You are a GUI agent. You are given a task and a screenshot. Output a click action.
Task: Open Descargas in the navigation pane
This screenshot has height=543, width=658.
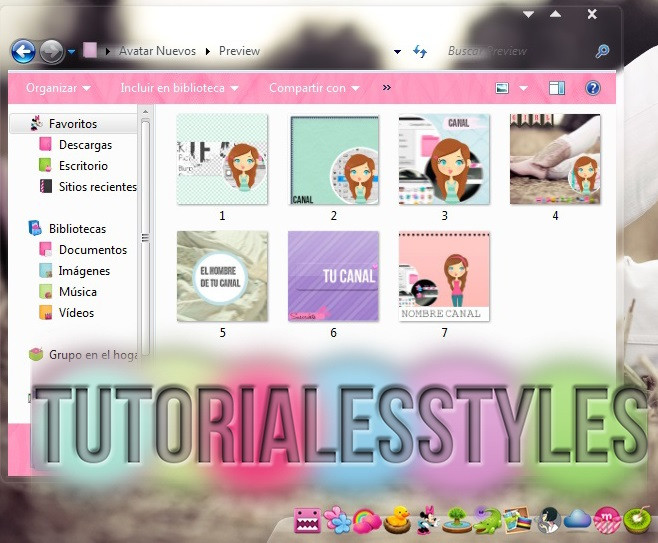pyautogui.click(x=86, y=145)
